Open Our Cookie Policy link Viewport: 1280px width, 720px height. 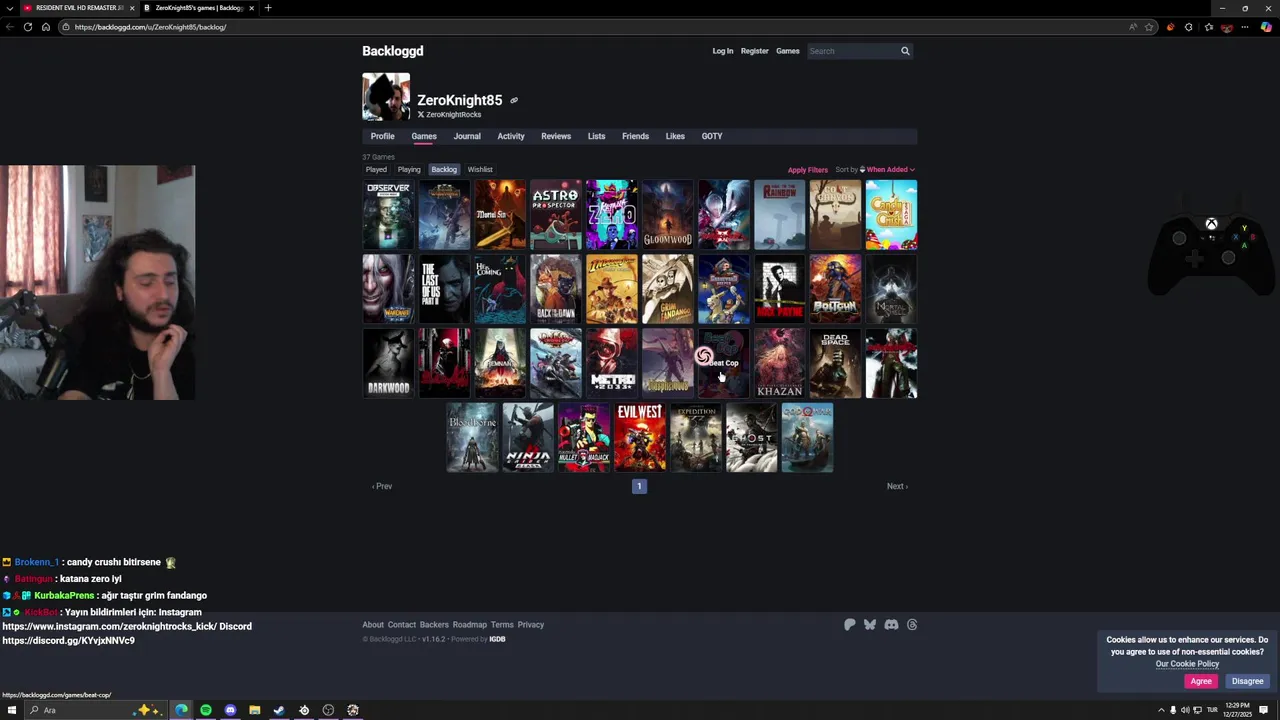1187,664
